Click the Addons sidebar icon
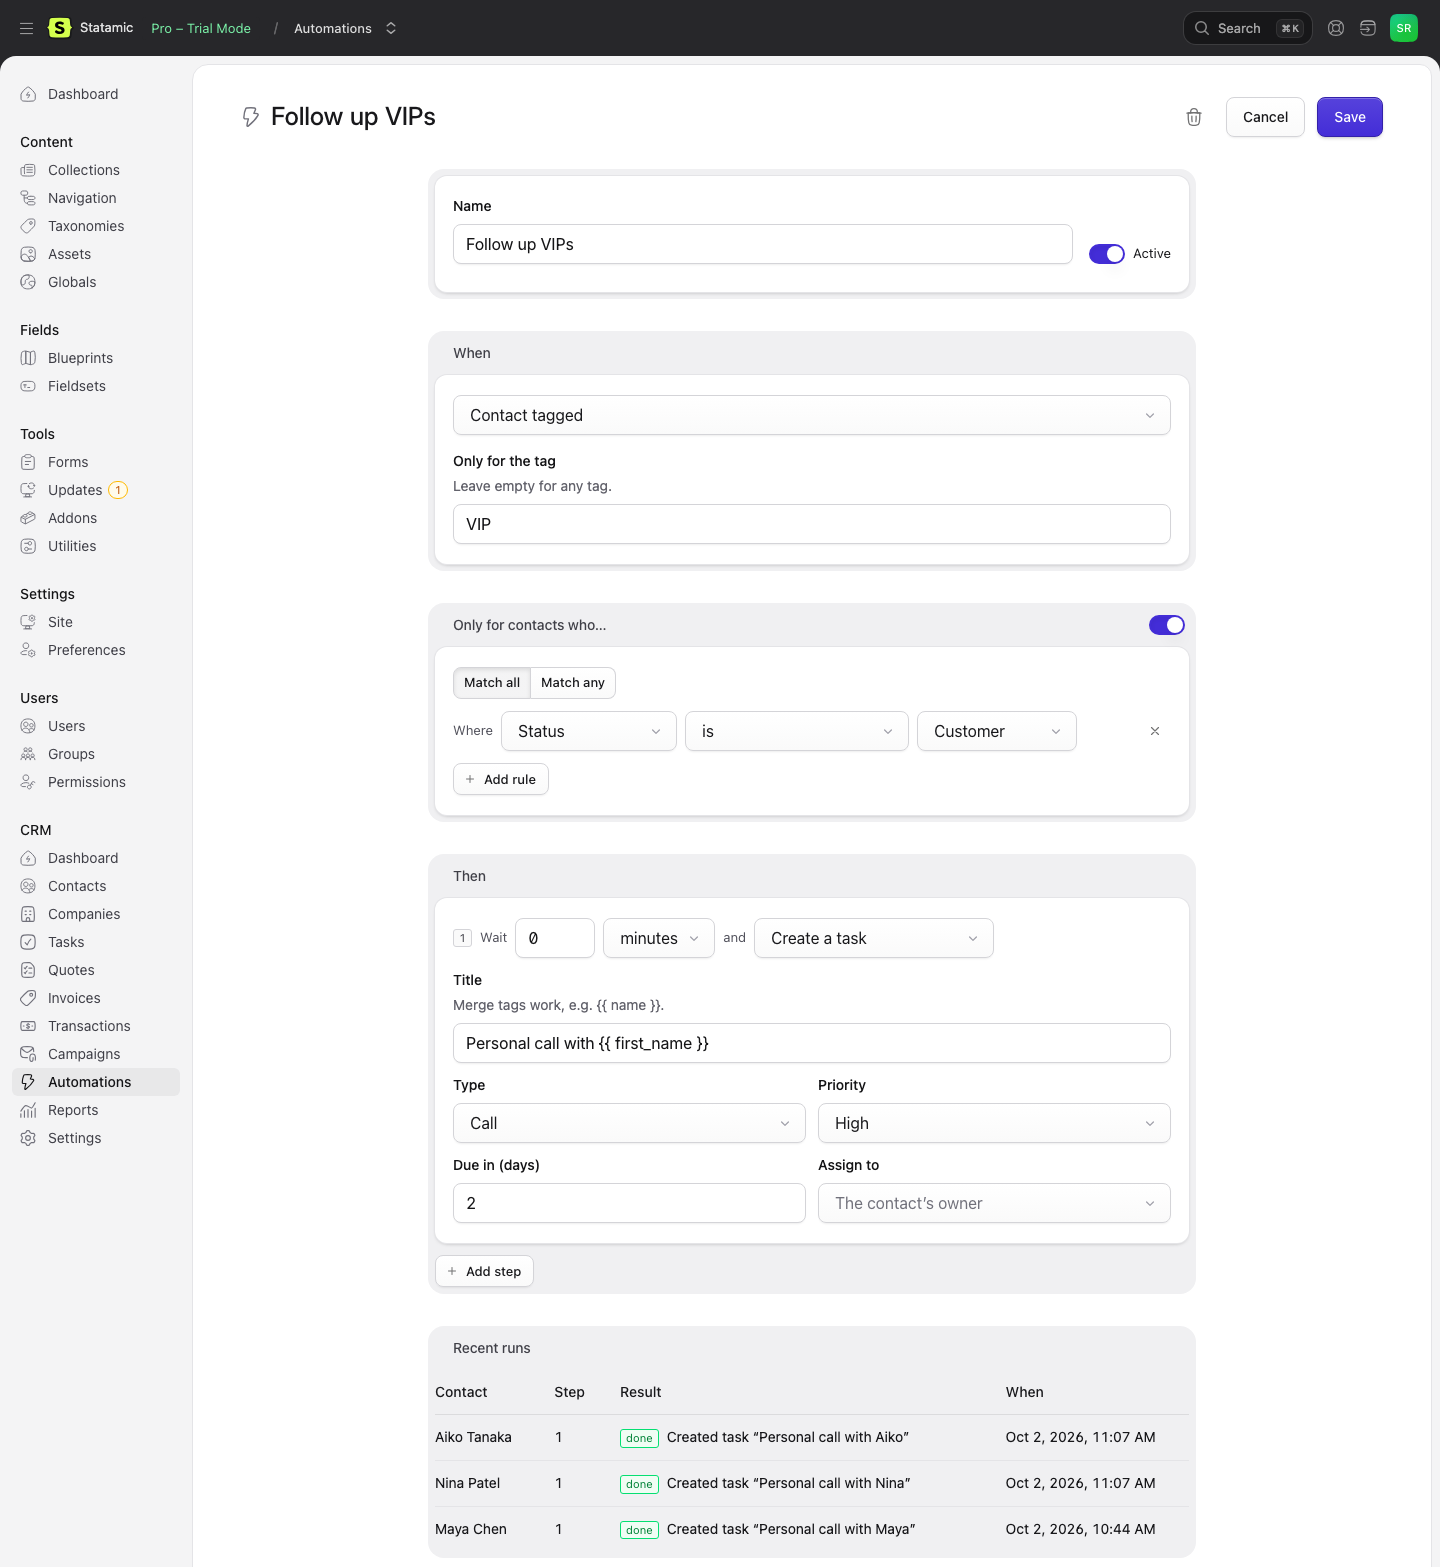The width and height of the screenshot is (1440, 1567). [28, 518]
